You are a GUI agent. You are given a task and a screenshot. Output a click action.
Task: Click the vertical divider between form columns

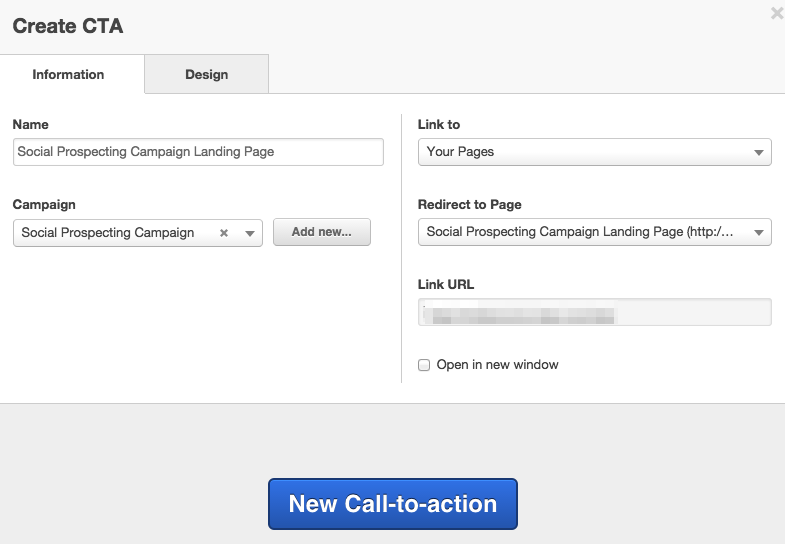(x=401, y=248)
